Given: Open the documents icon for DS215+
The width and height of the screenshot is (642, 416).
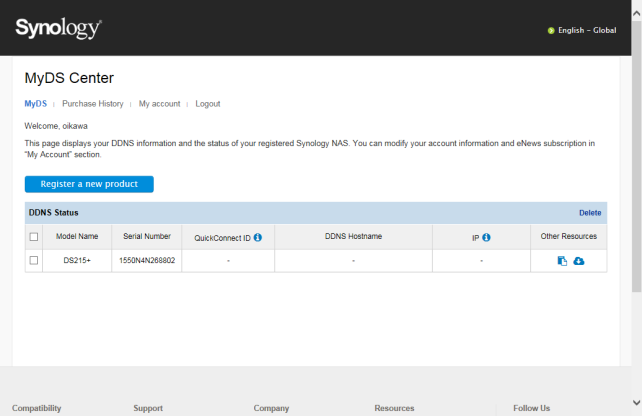Looking at the screenshot, I should tap(562, 261).
